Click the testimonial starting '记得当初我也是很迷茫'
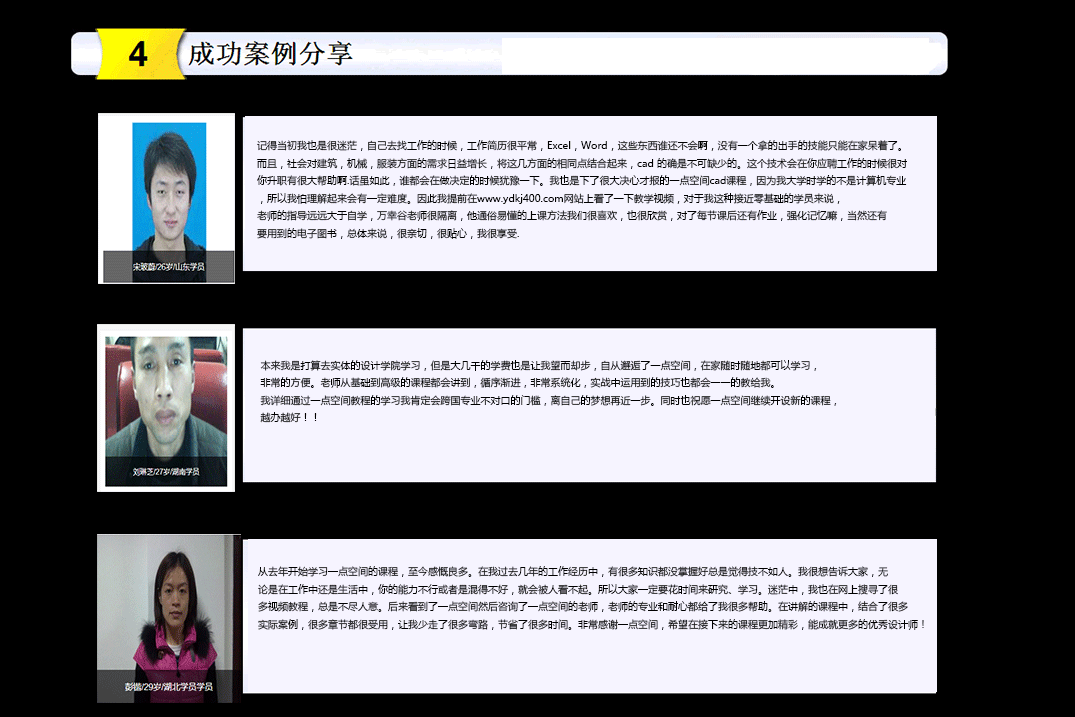Image resolution: width=1075 pixels, height=717 pixels. 590,193
